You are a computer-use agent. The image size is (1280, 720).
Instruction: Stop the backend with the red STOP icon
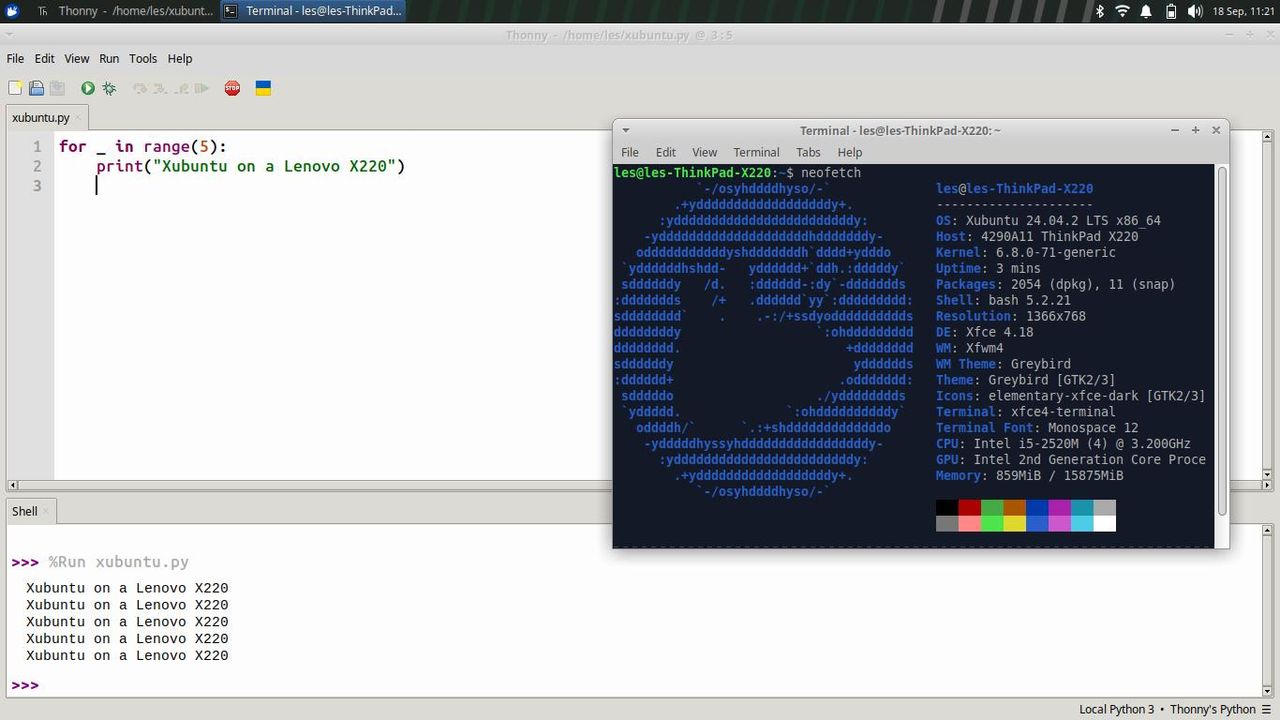click(232, 88)
